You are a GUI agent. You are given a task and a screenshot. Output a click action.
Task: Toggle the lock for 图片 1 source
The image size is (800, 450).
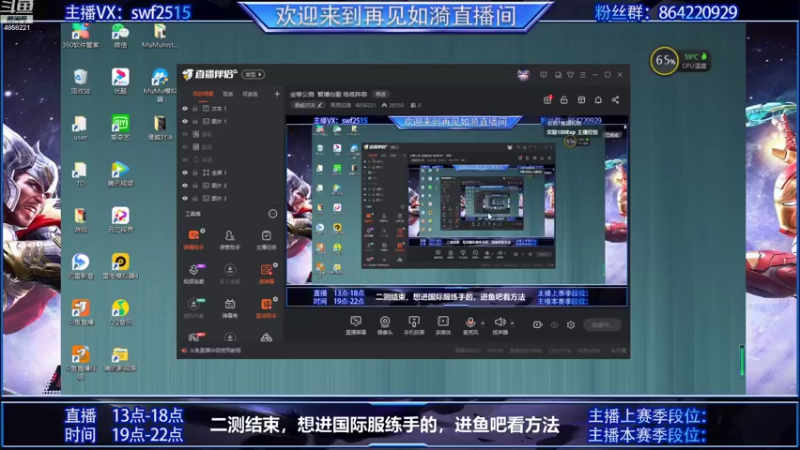pos(195,121)
